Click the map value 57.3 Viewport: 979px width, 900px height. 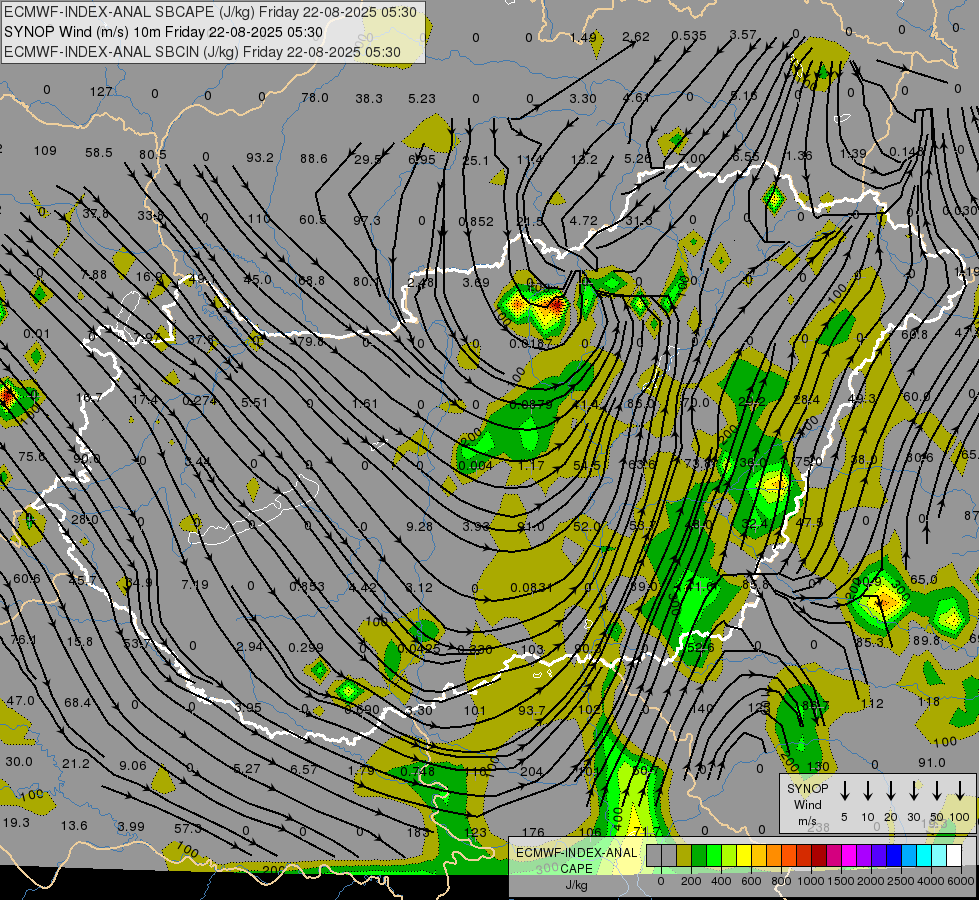point(187,828)
